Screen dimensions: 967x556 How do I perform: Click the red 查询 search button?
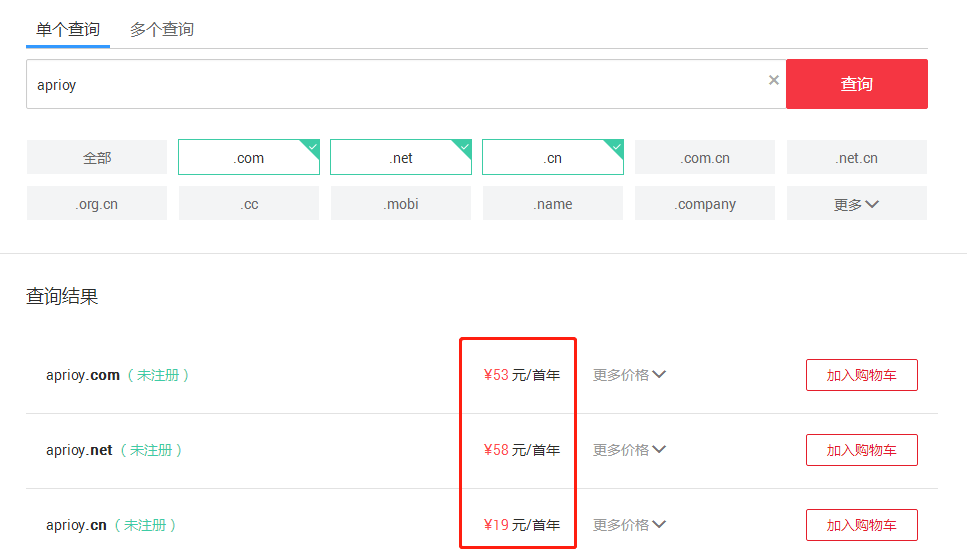coord(856,84)
